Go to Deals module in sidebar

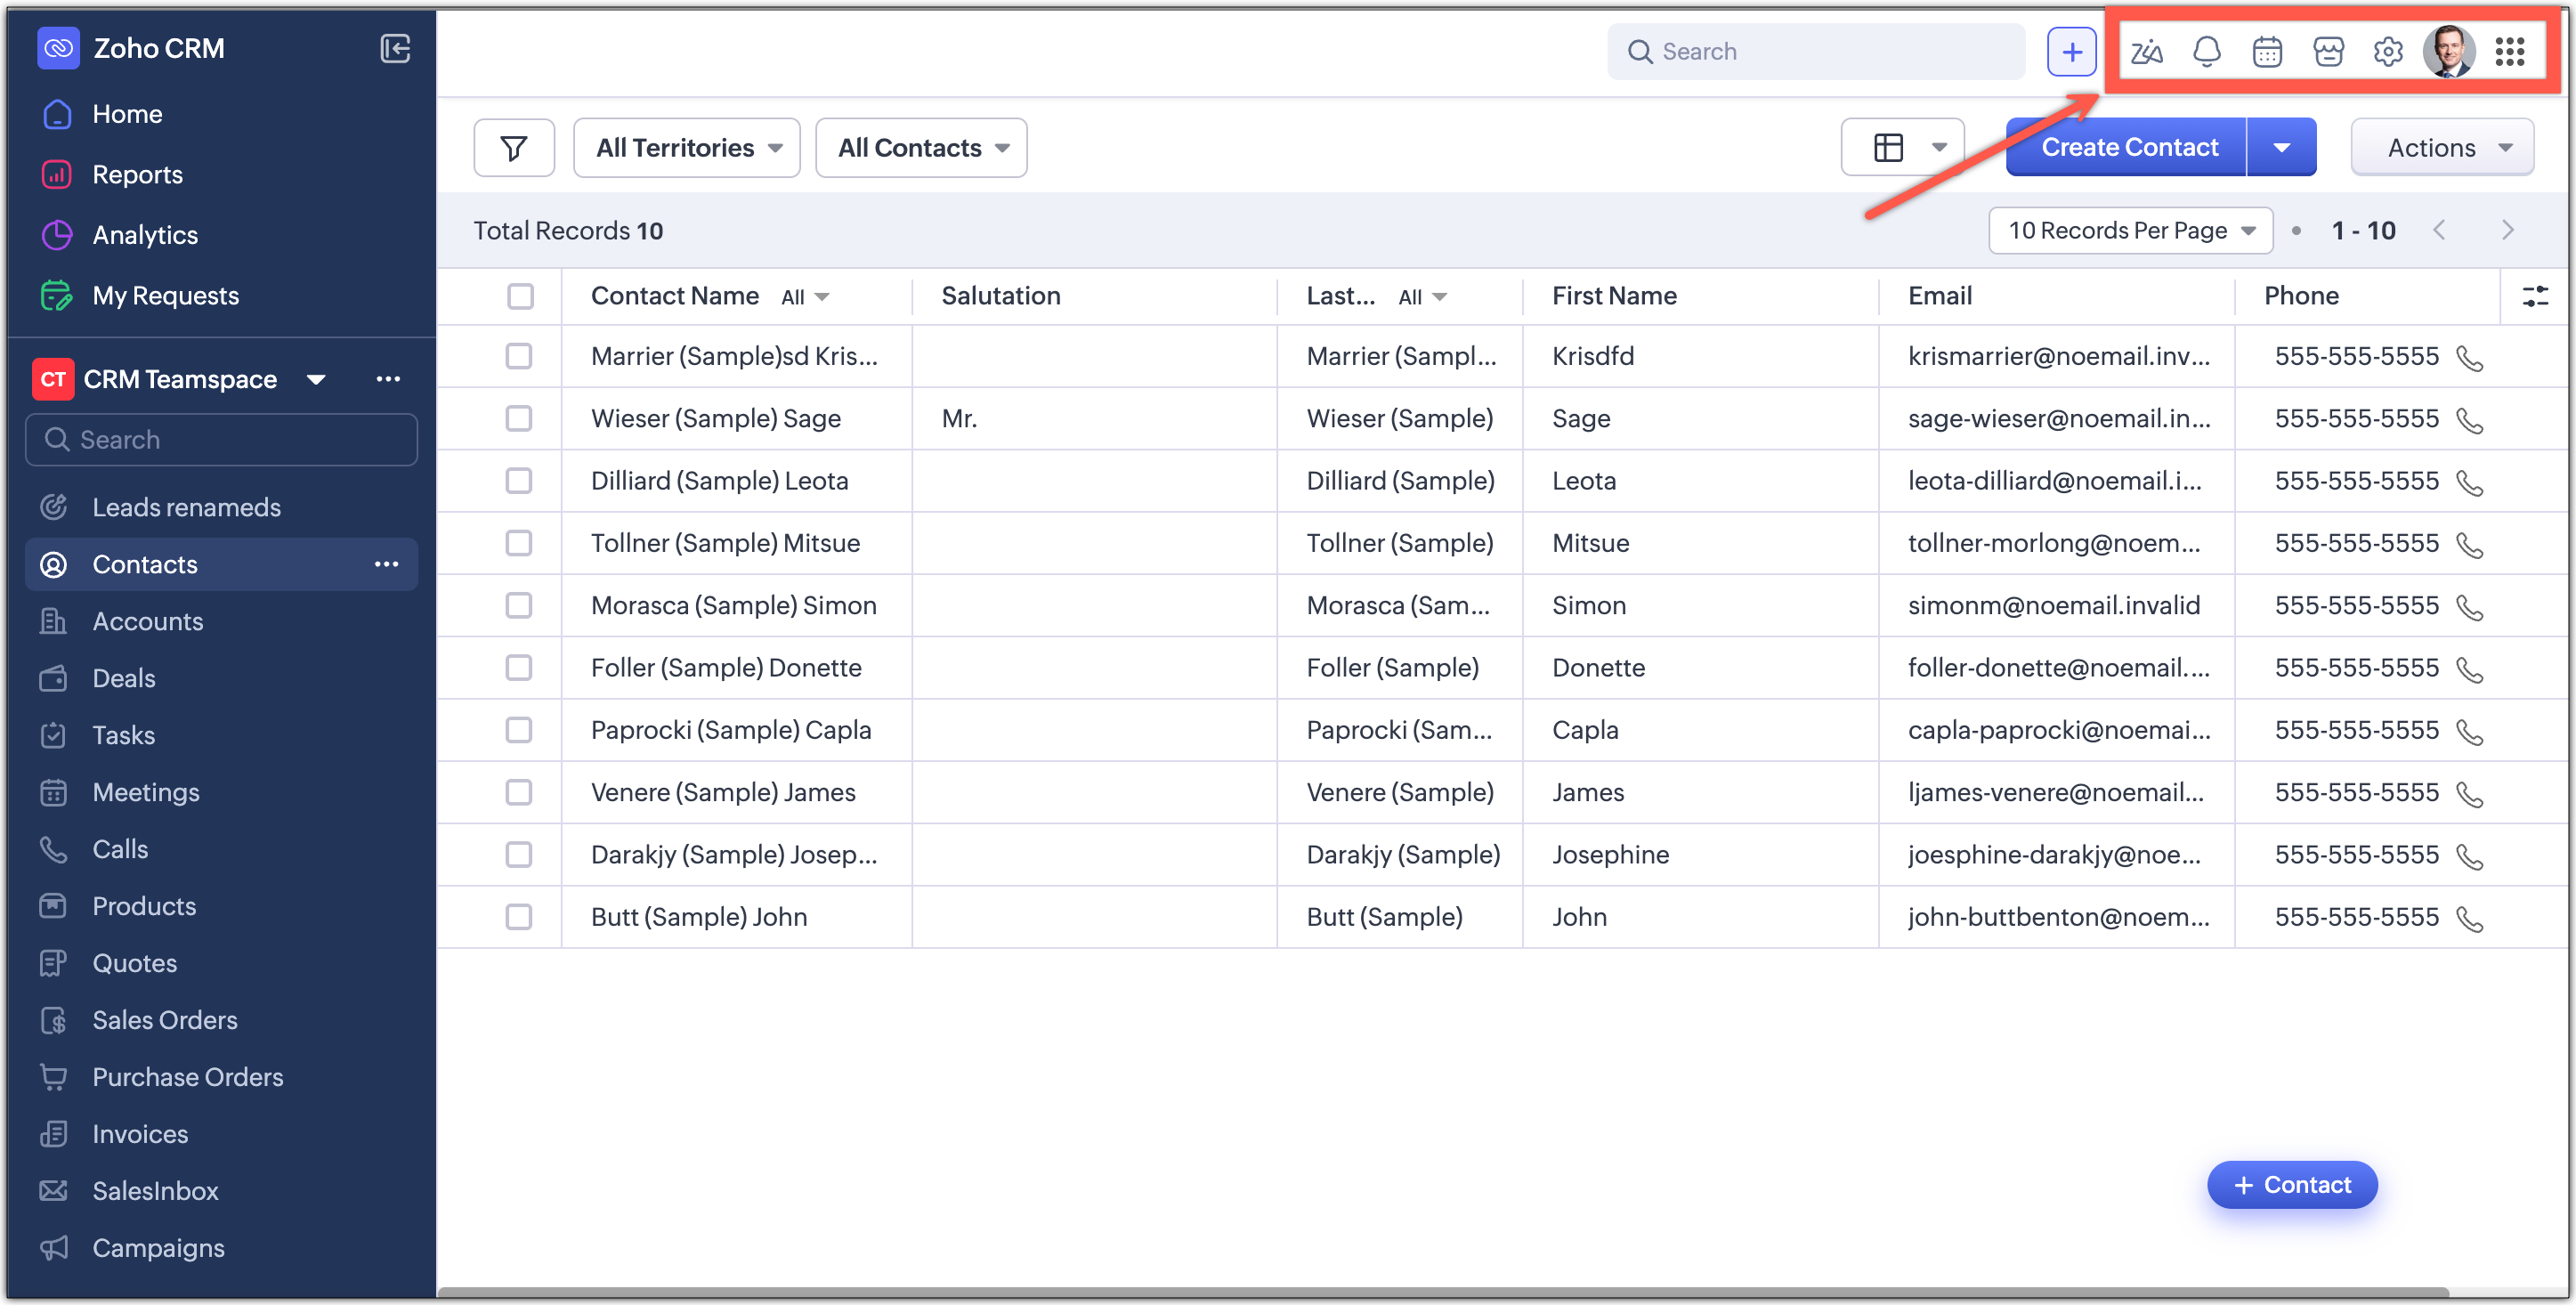(x=124, y=678)
